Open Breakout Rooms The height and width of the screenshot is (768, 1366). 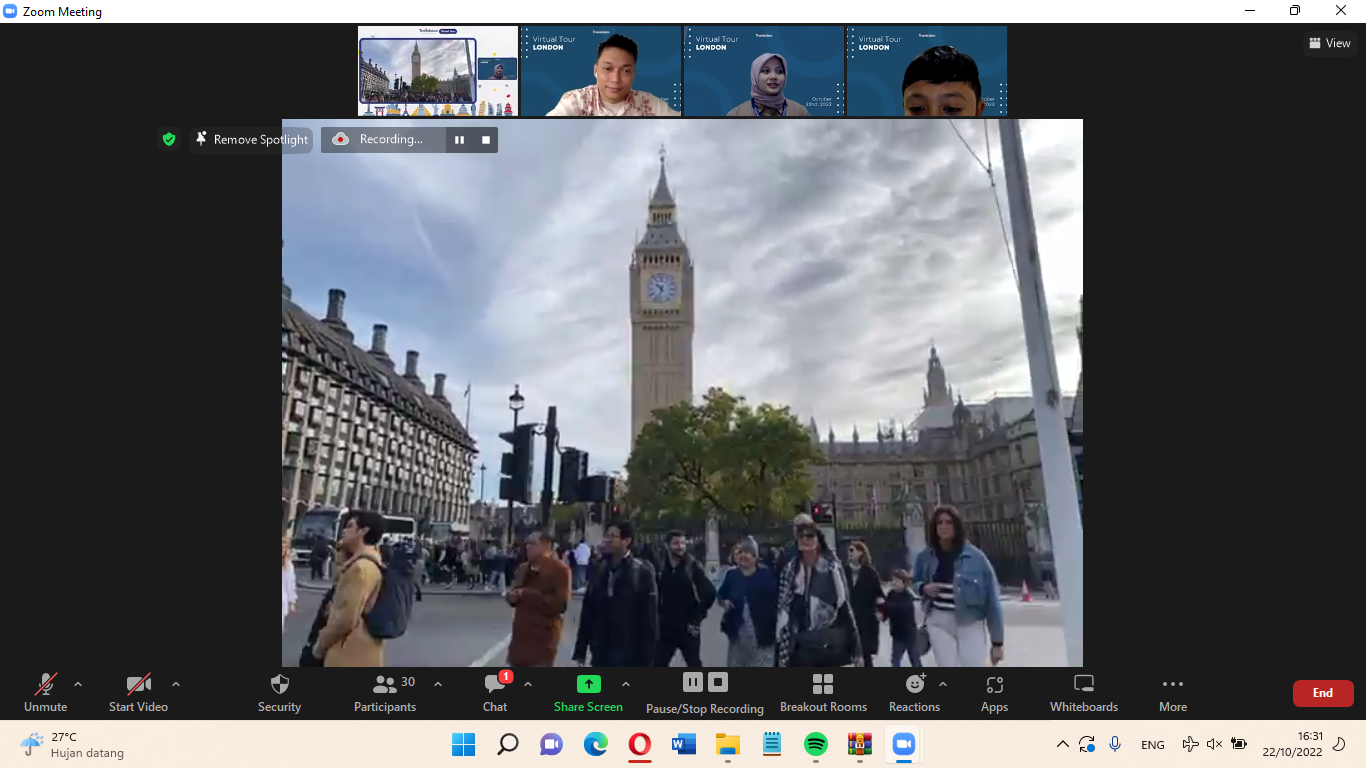[x=823, y=693]
